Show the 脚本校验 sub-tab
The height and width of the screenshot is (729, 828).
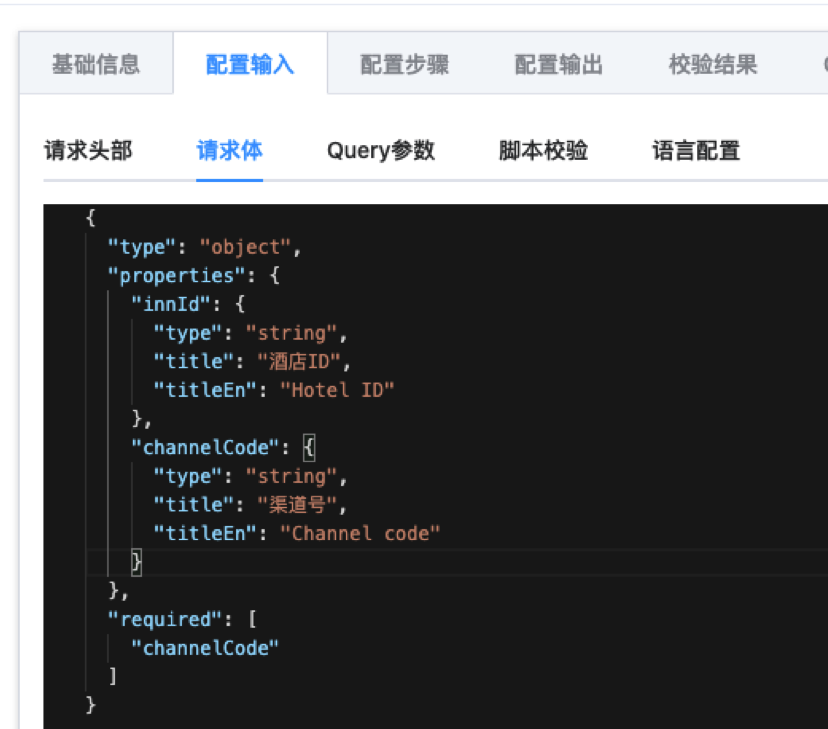tap(543, 151)
